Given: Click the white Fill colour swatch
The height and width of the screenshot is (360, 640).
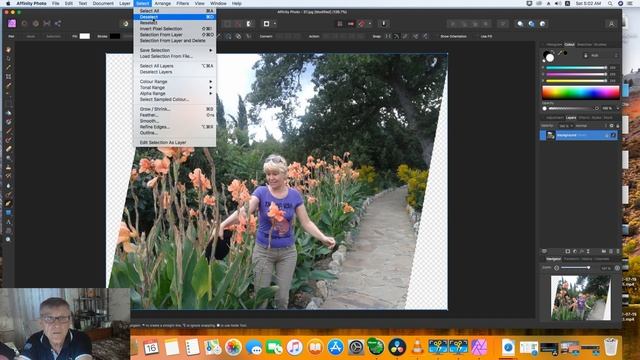Looking at the screenshot, I should (x=84, y=36).
